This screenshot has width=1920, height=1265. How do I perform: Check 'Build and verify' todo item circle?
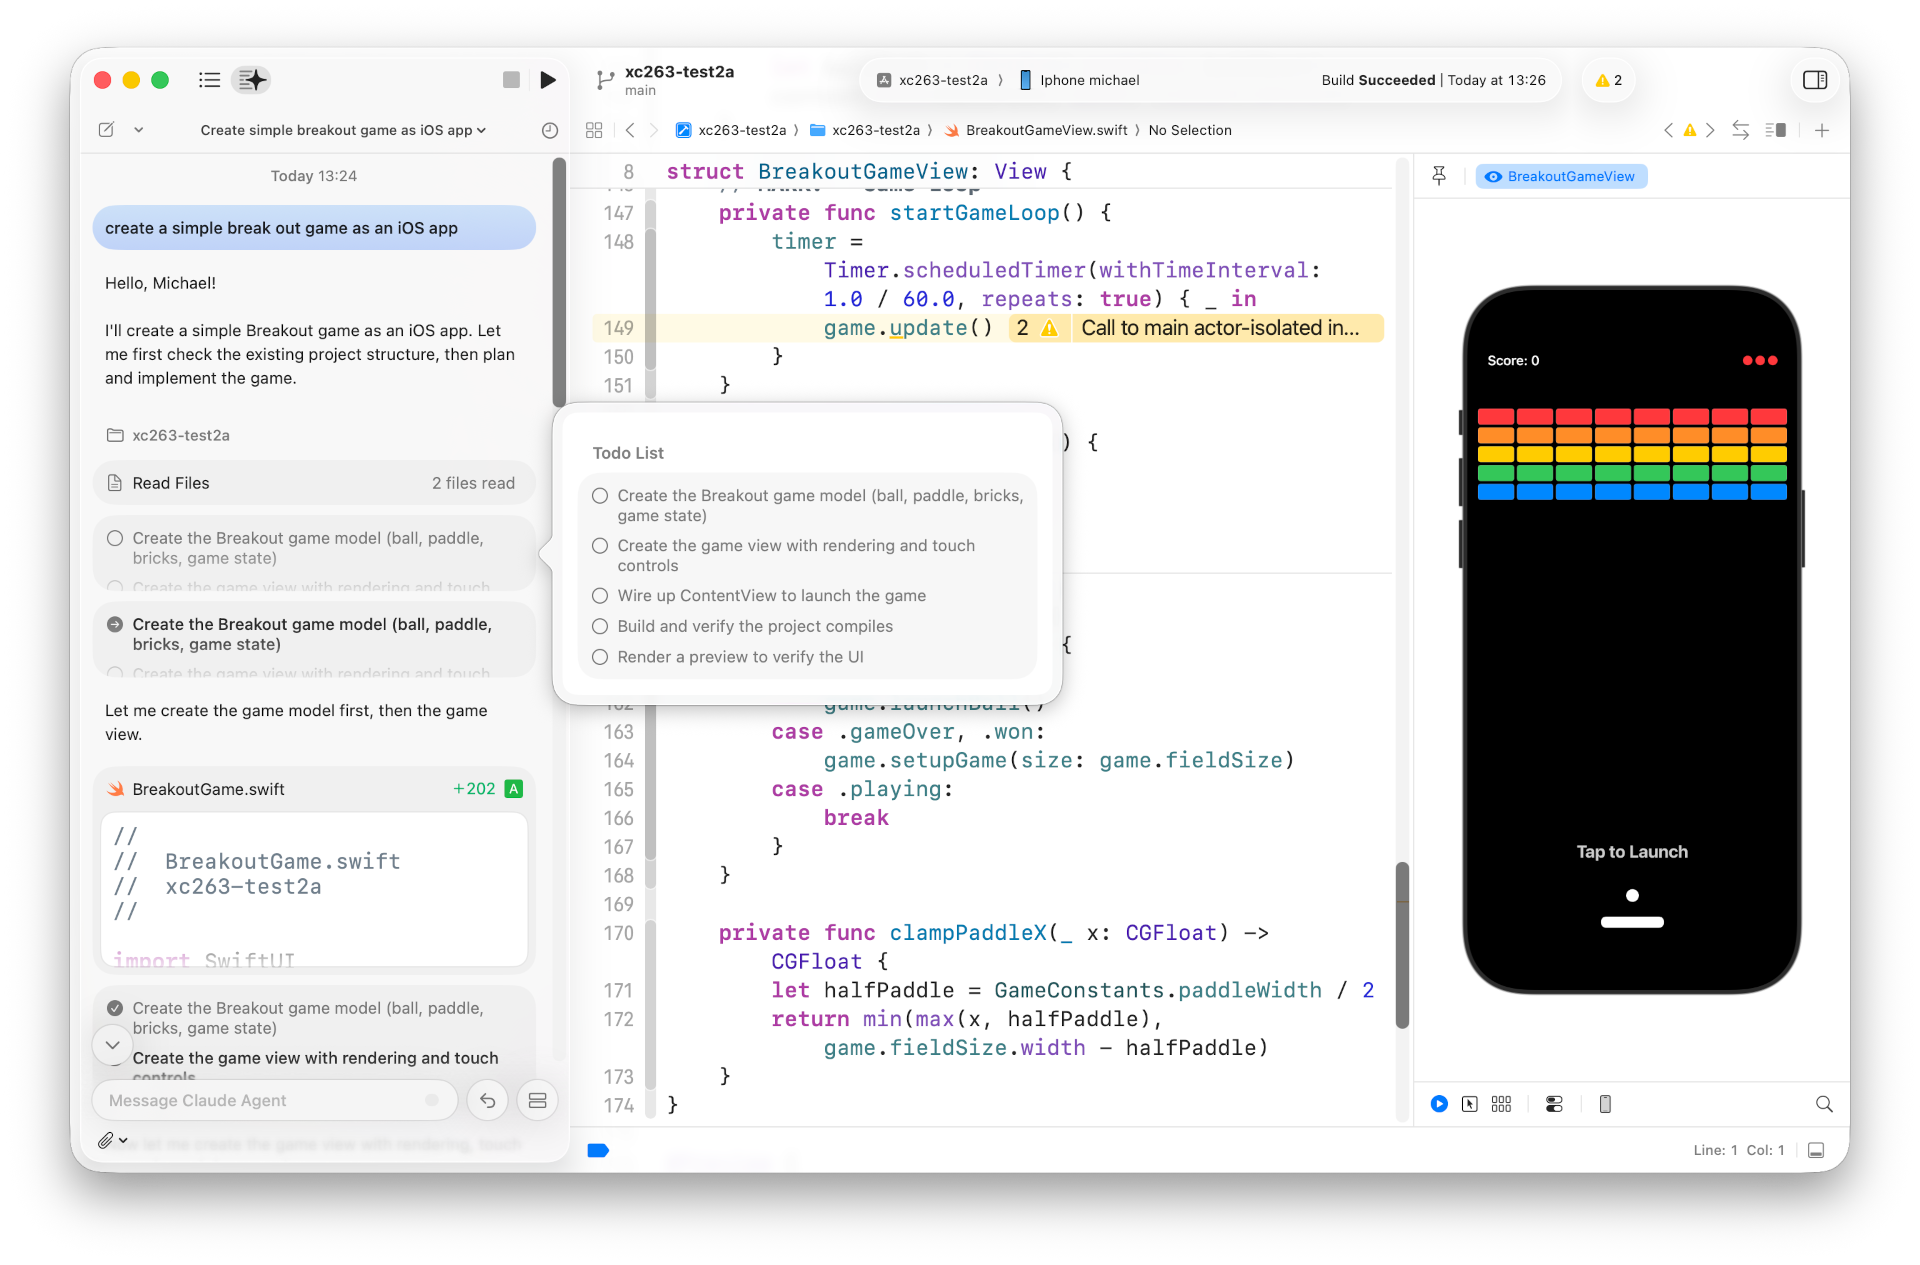600,627
